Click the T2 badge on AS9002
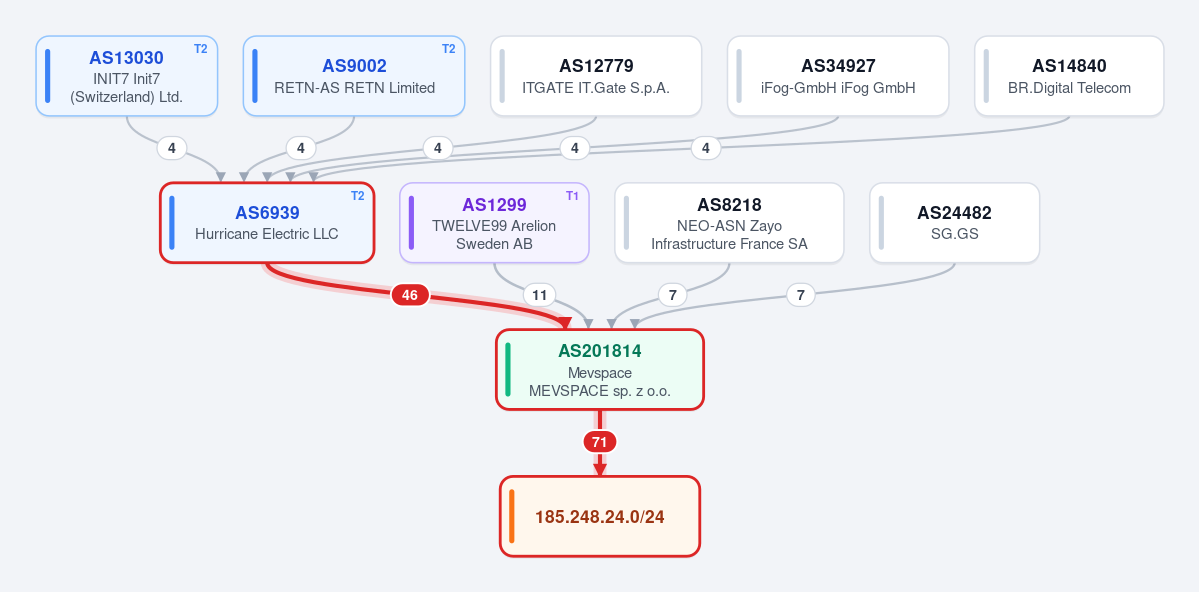The image size is (1199, 592). [449, 49]
